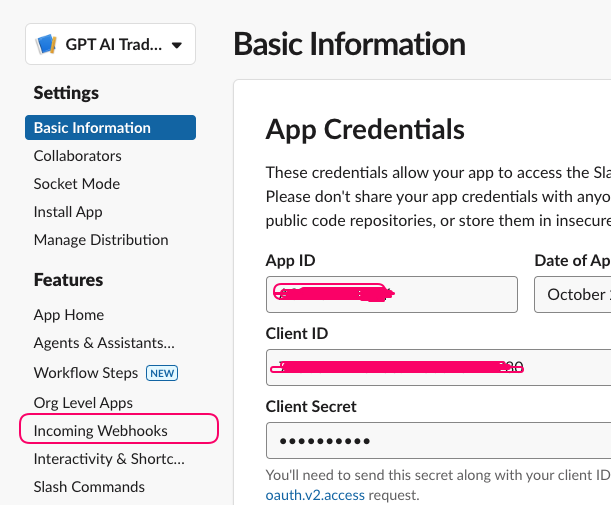Click the GPT AI Trad app icon

[46, 44]
